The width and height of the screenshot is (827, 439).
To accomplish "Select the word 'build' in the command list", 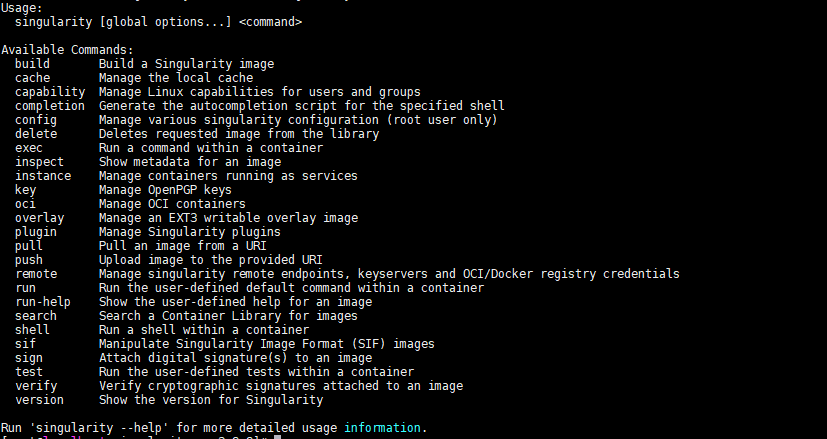I will coord(32,64).
